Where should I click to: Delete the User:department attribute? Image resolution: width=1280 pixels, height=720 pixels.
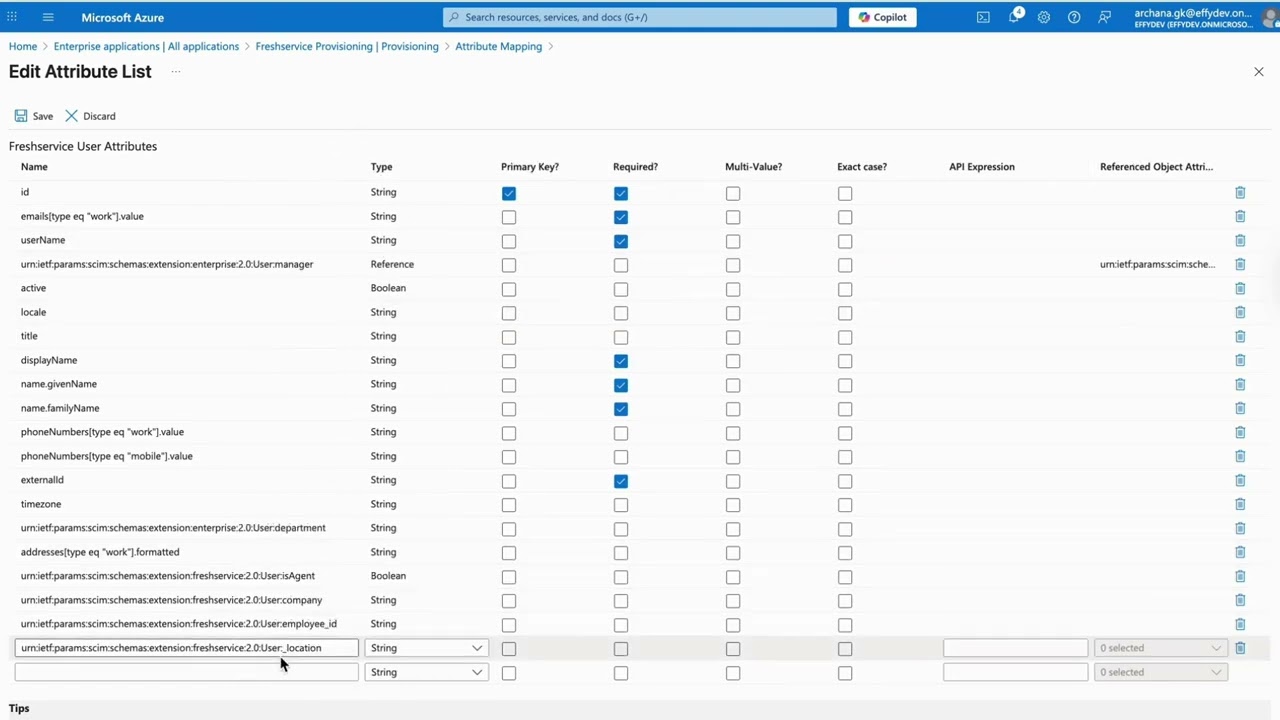[1240, 528]
